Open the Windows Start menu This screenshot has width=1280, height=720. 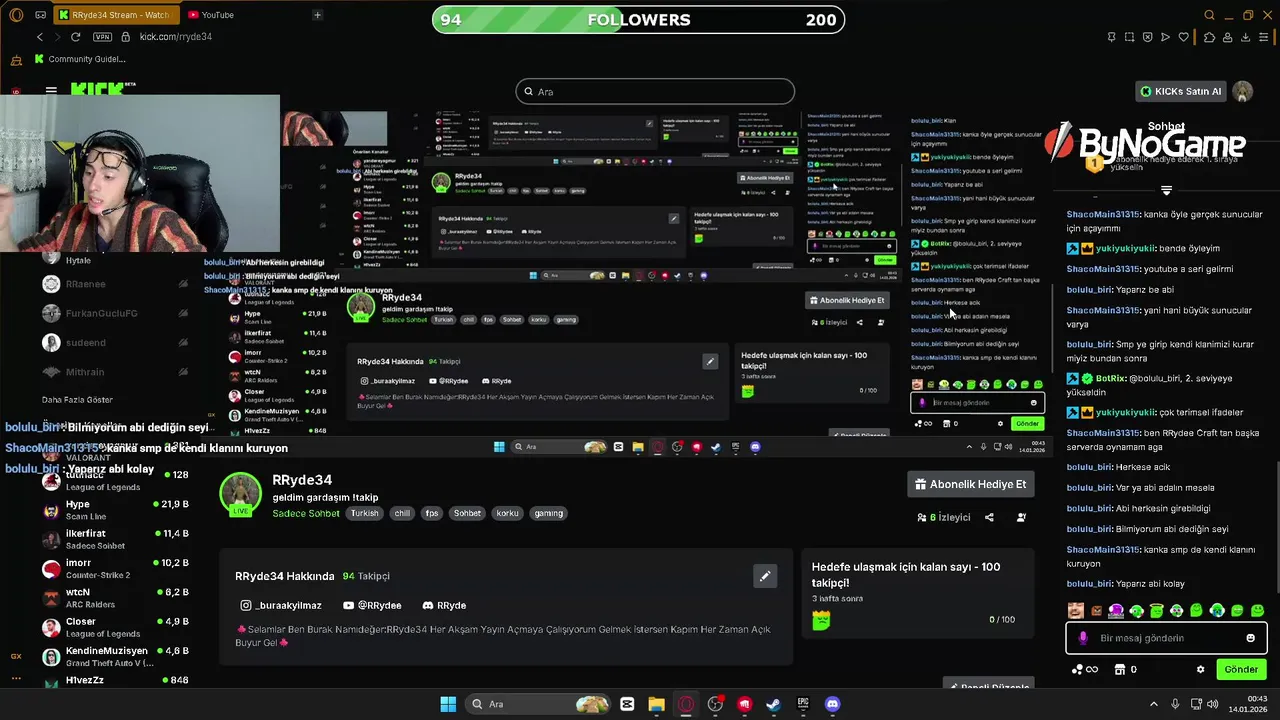(x=448, y=704)
